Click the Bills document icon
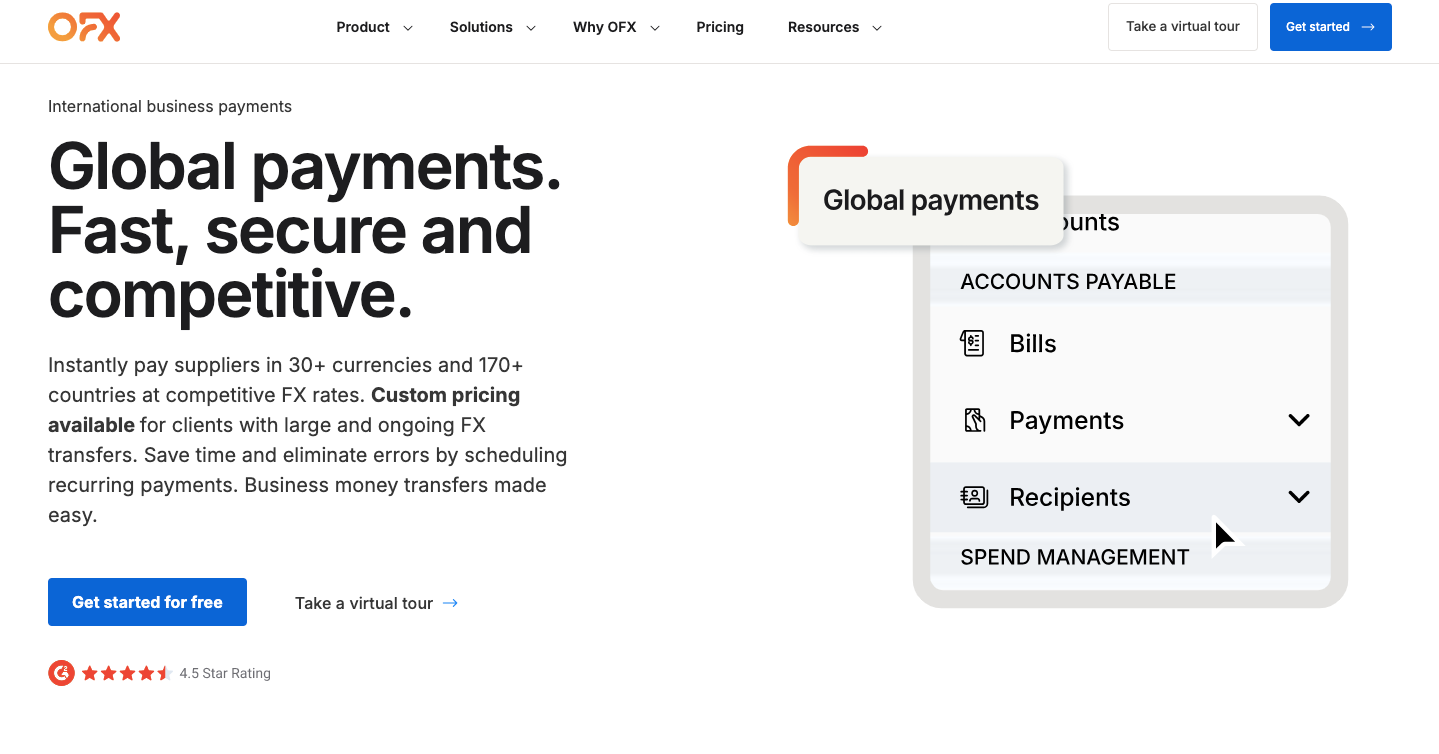This screenshot has width=1439, height=754. (x=972, y=344)
